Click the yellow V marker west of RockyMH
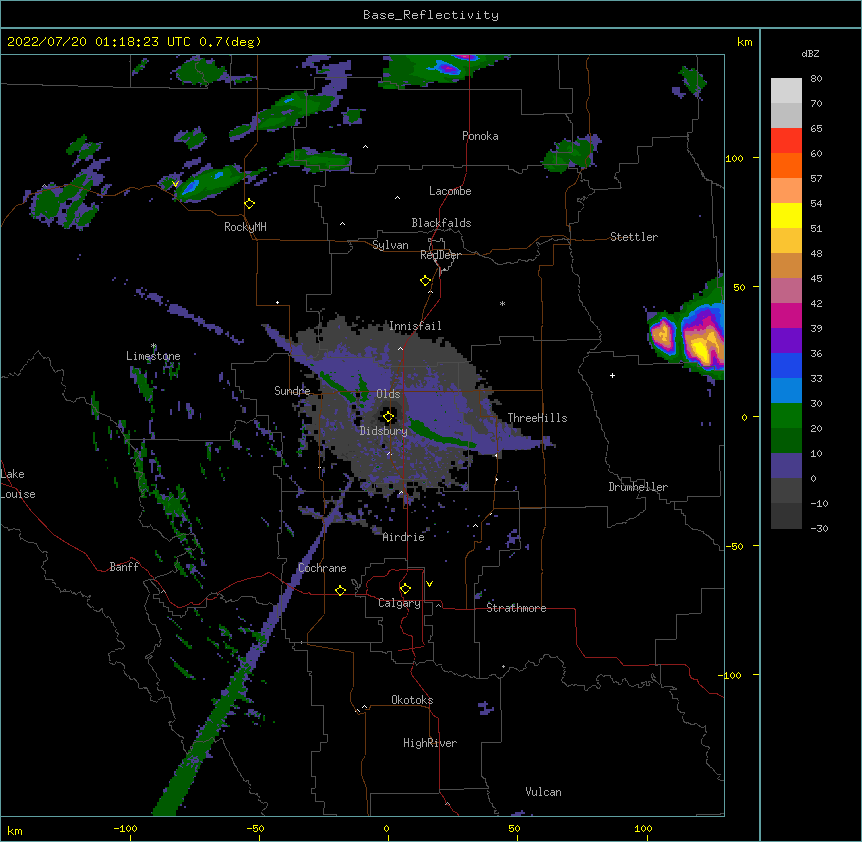The height and width of the screenshot is (842, 862). 175,184
